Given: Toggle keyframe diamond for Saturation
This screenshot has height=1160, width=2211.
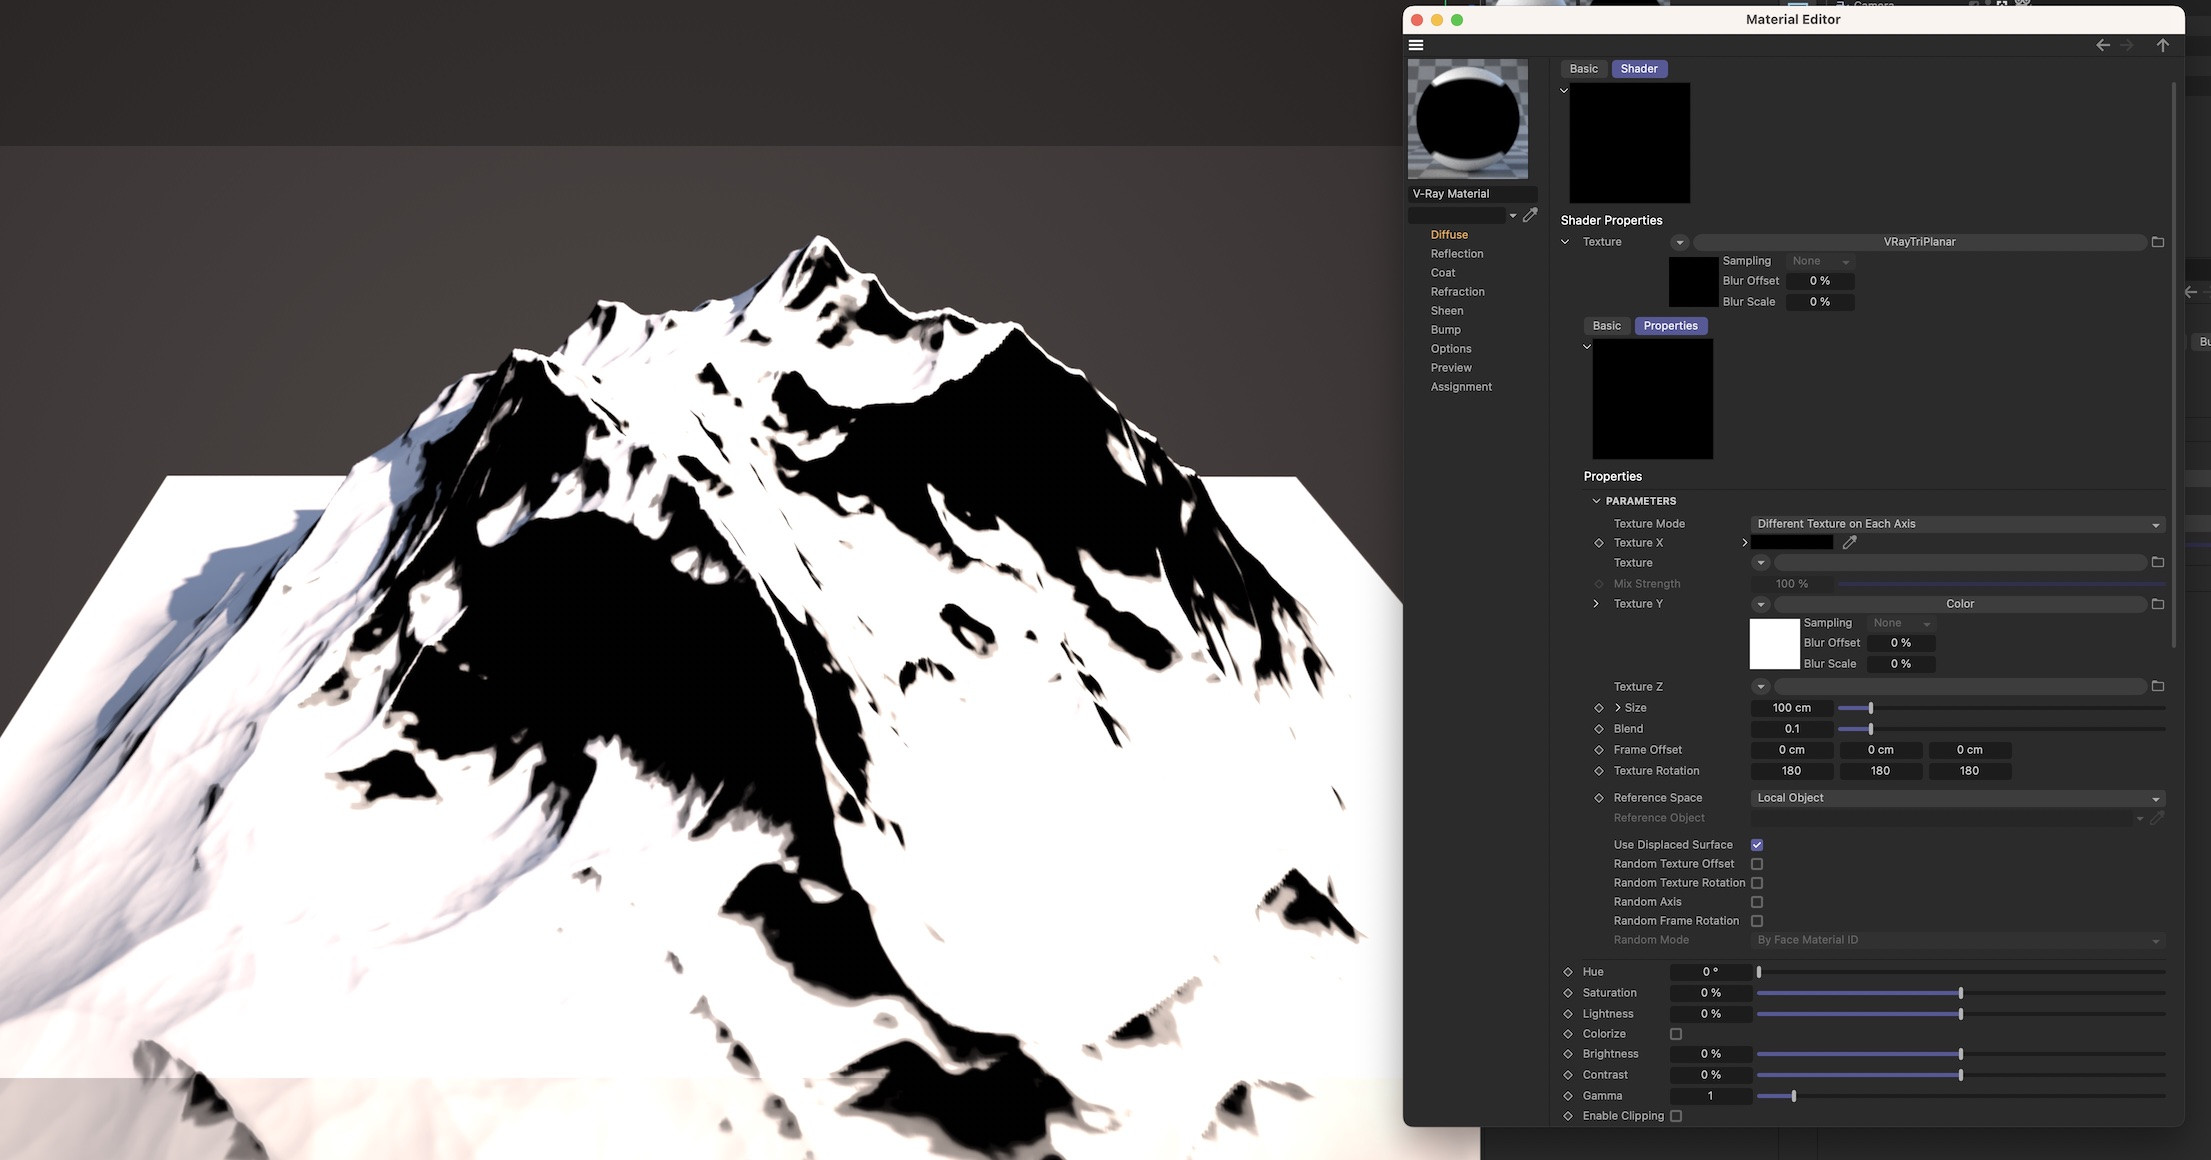Looking at the screenshot, I should point(1567,993).
